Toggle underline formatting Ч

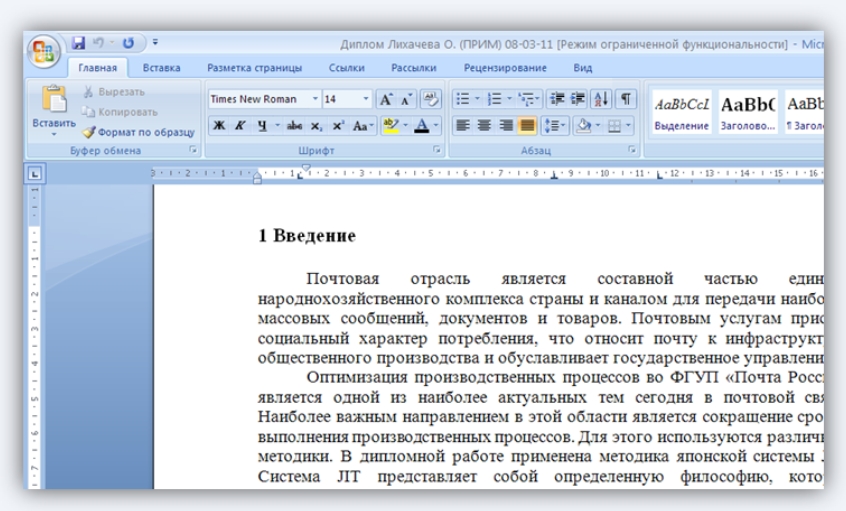pos(262,126)
